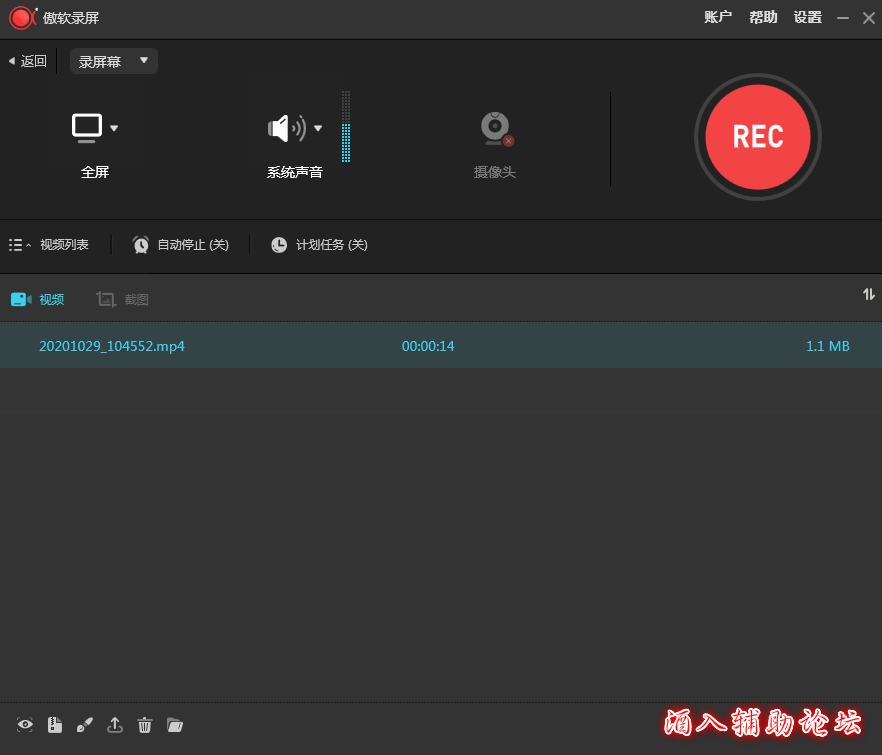Click the full-screen monitor icon
Screen dimensions: 882x755
[87, 127]
